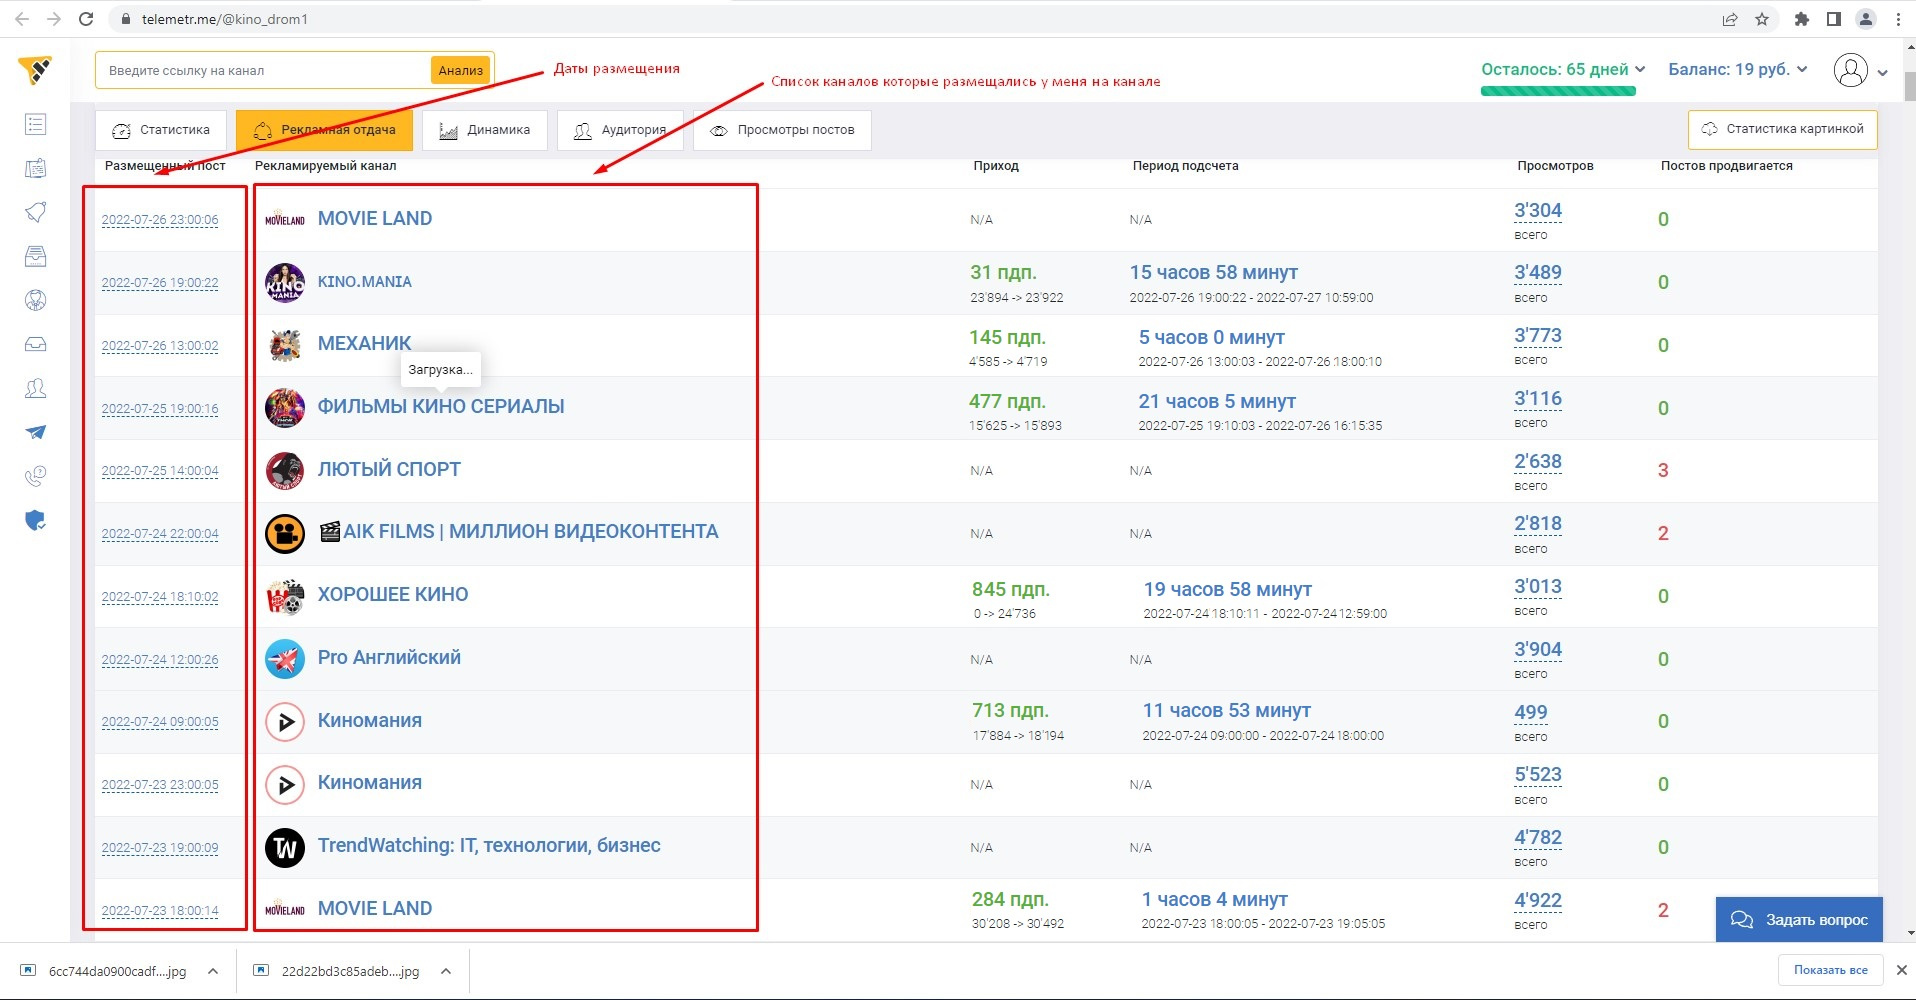
Task: Click the 499 views count
Action: [1530, 712]
